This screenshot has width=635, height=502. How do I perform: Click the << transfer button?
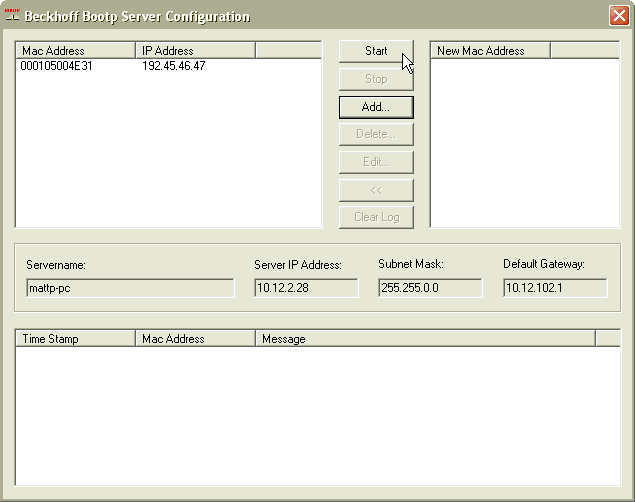point(376,190)
